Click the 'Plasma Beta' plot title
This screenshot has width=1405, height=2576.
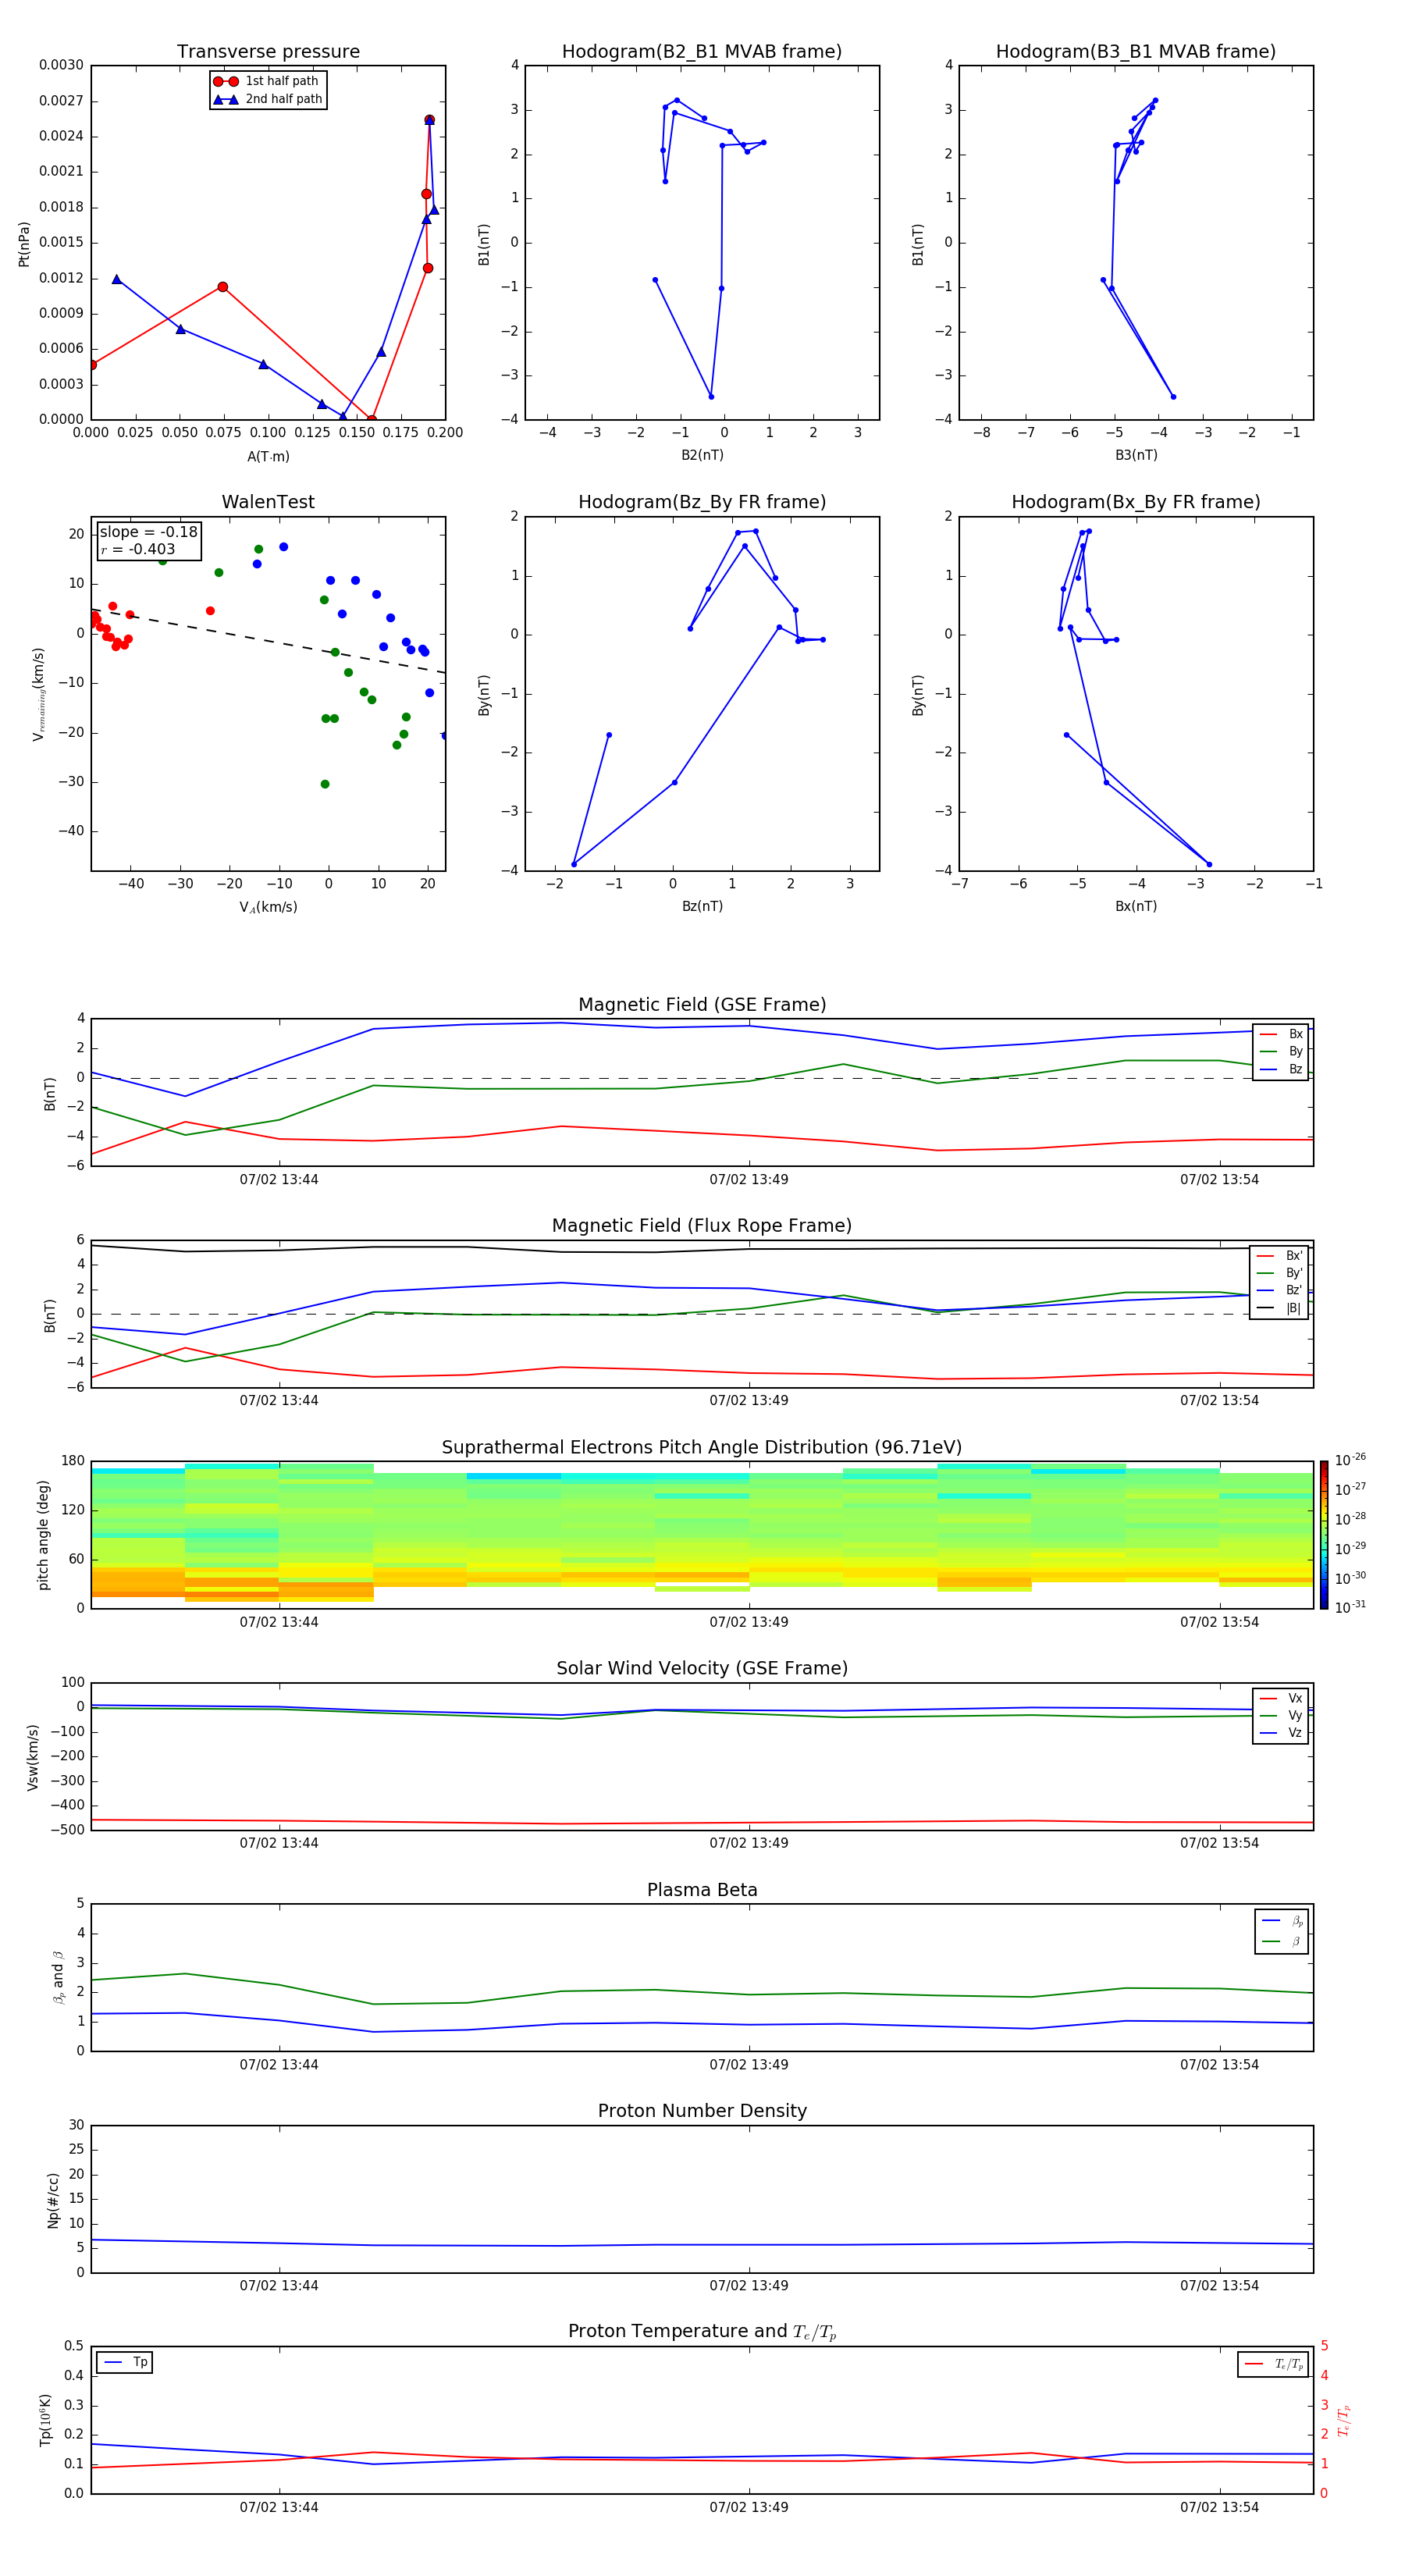[702, 1890]
